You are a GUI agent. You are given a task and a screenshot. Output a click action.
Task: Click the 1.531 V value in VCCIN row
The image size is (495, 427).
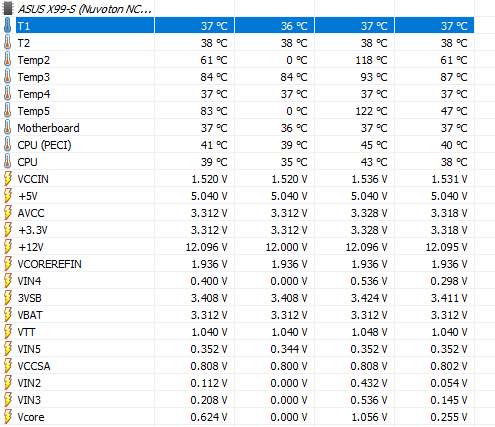click(x=449, y=179)
